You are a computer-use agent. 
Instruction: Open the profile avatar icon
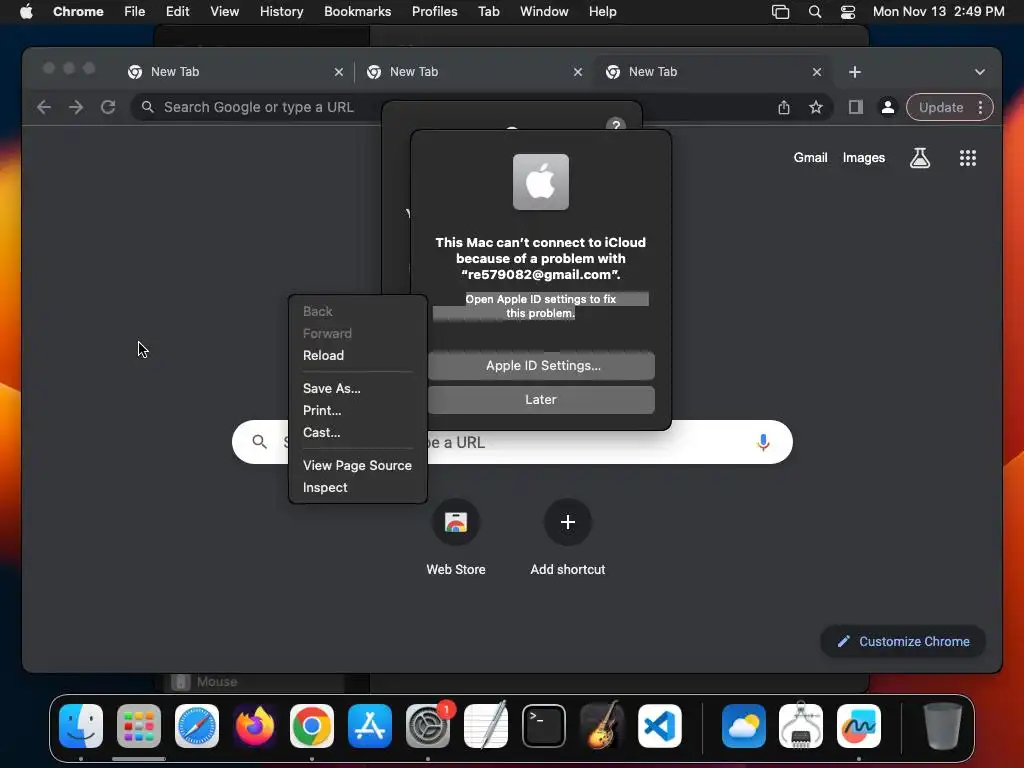(888, 107)
